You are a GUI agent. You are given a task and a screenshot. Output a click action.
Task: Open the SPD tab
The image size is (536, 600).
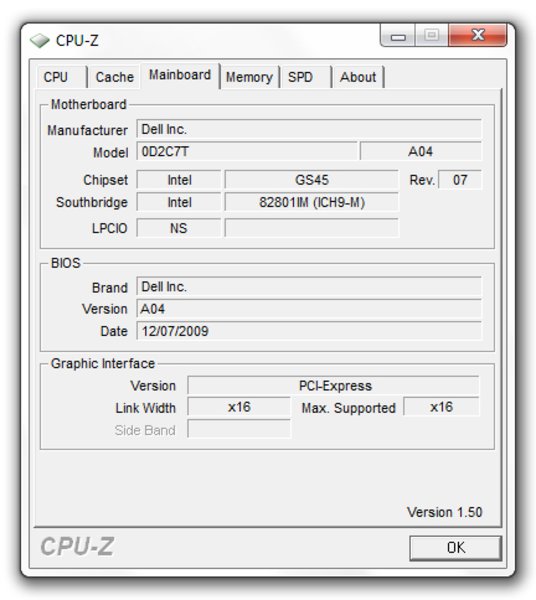tap(305, 77)
